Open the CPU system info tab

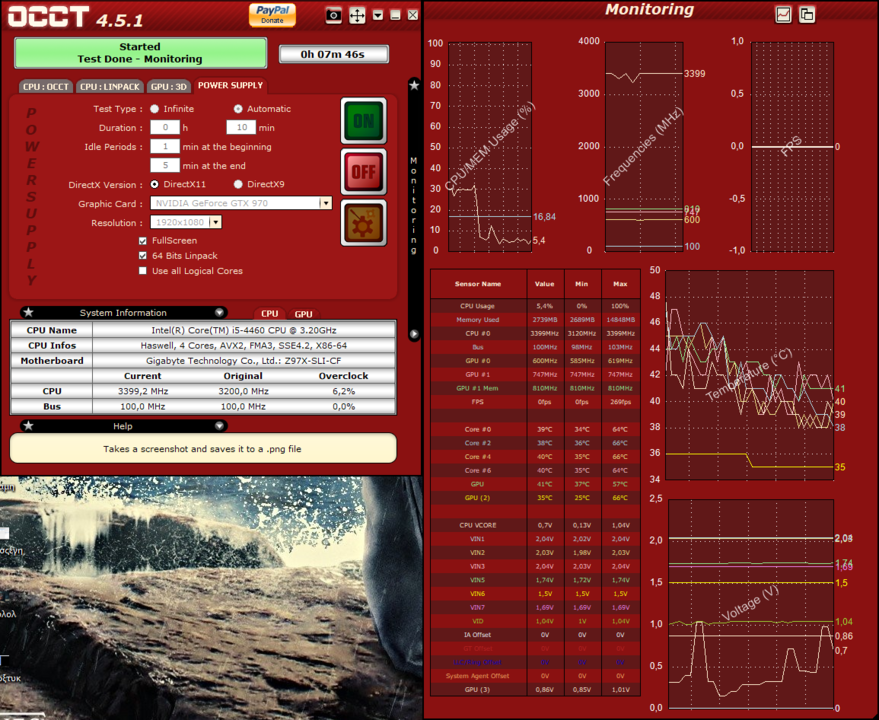pos(270,313)
